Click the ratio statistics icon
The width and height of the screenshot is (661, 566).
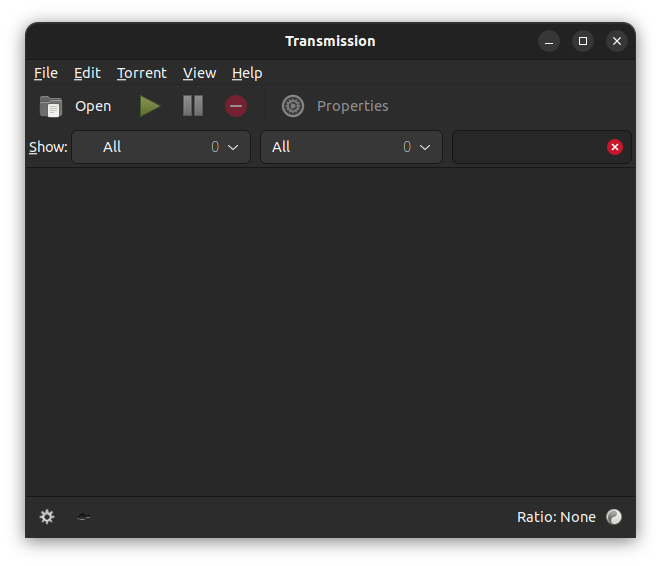click(614, 517)
